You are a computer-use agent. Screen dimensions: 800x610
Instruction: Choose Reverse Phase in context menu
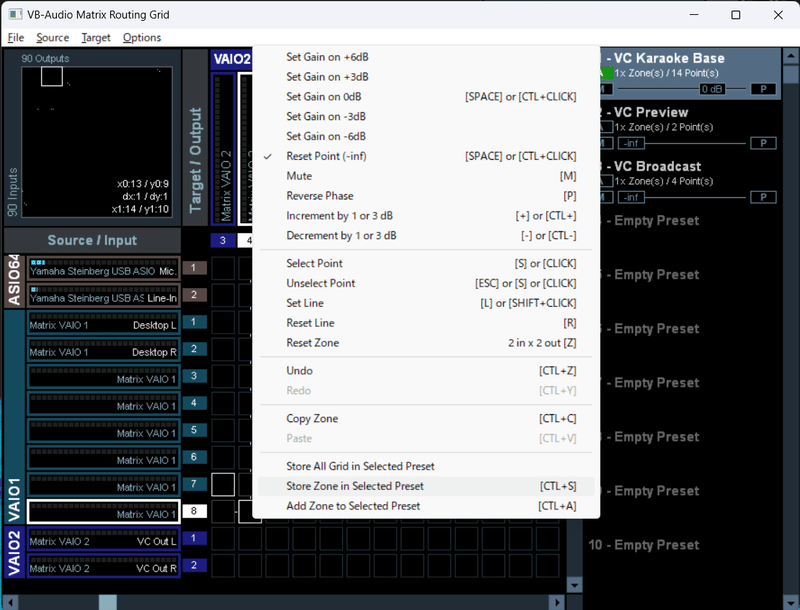(x=426, y=196)
